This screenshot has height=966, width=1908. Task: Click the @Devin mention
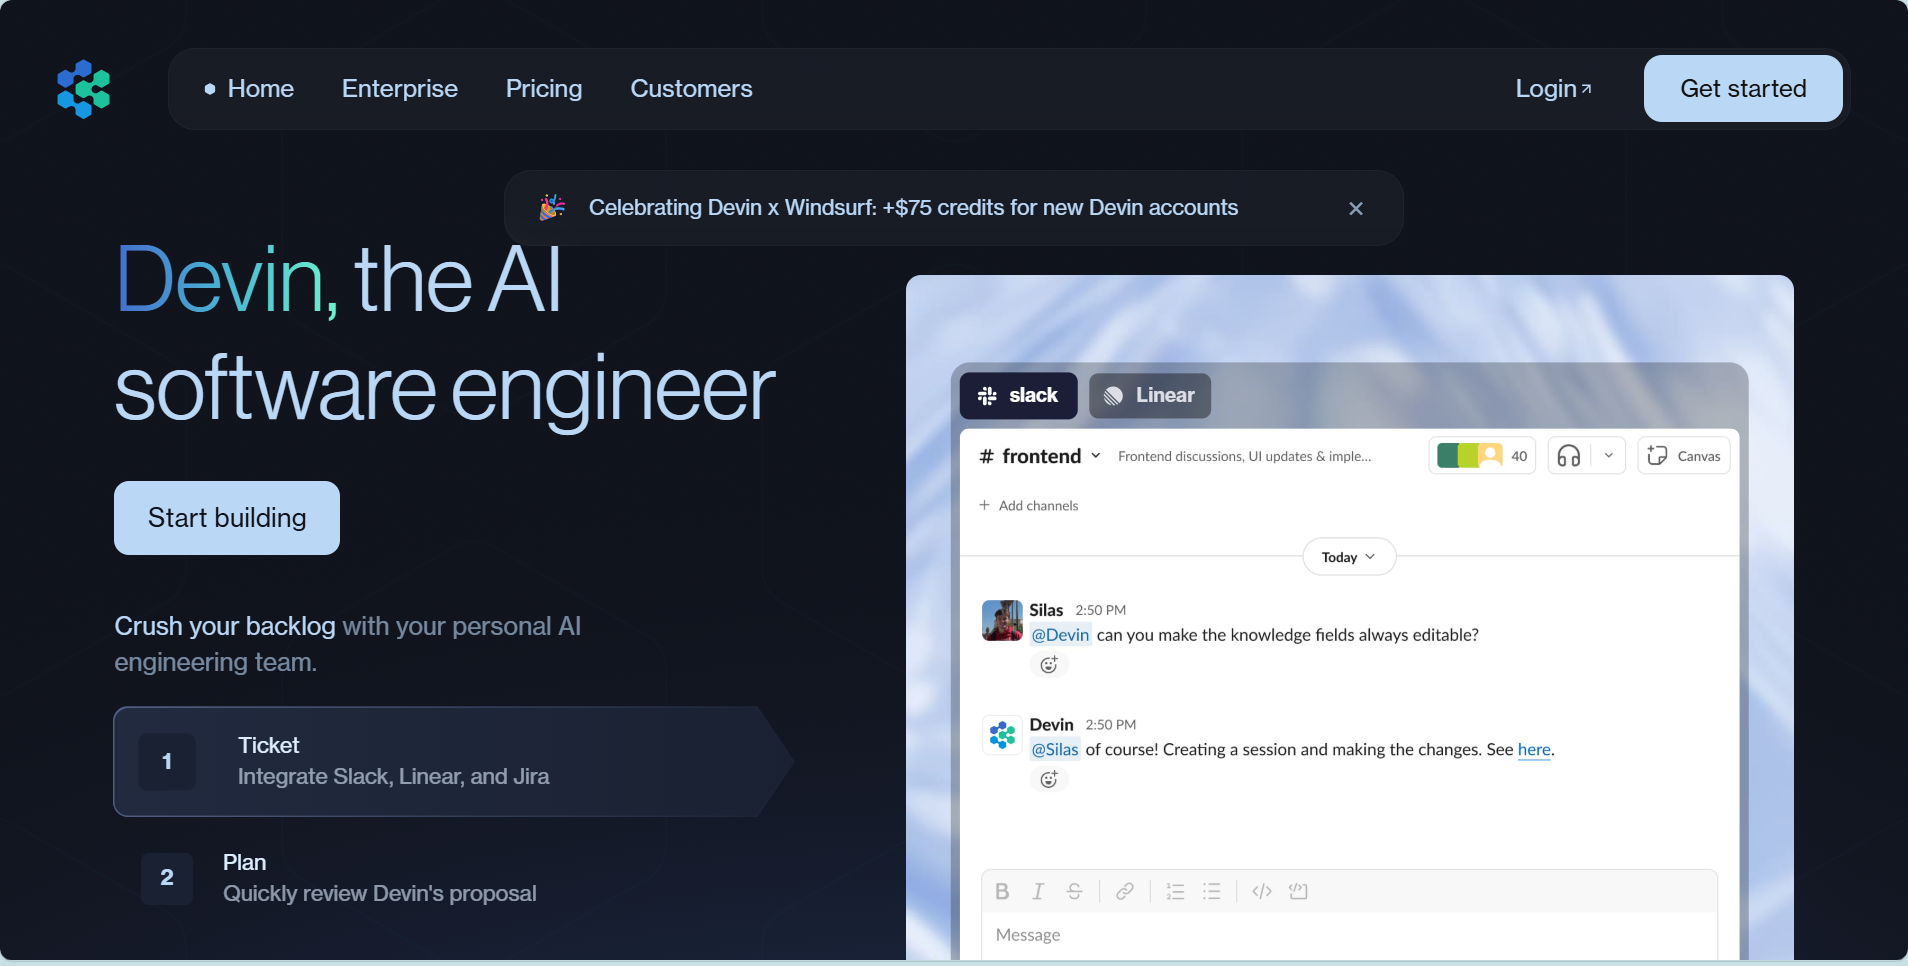pos(1060,635)
